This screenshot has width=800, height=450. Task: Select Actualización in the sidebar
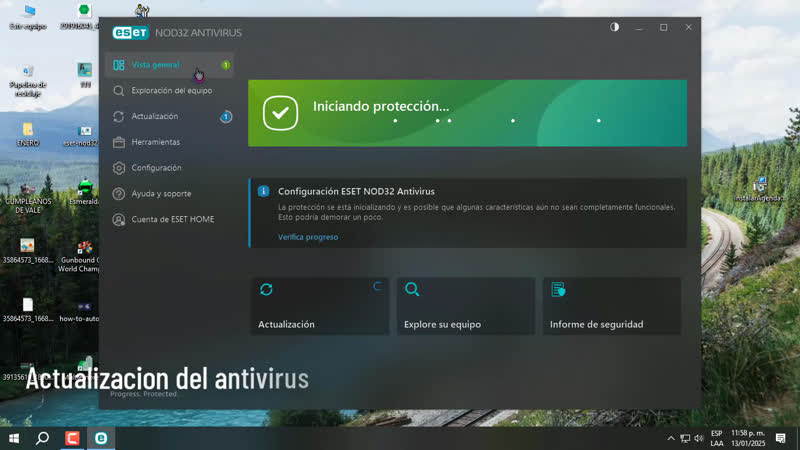pos(169,116)
